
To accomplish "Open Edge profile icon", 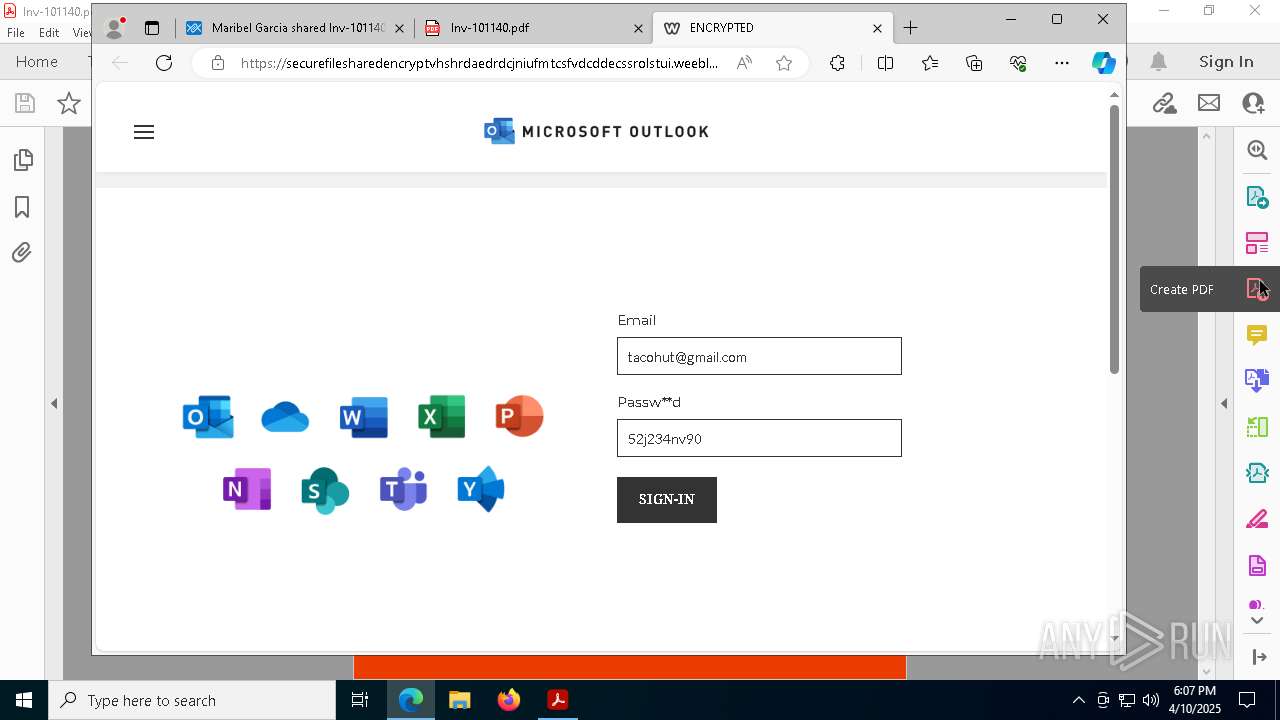I will pyautogui.click(x=115, y=28).
